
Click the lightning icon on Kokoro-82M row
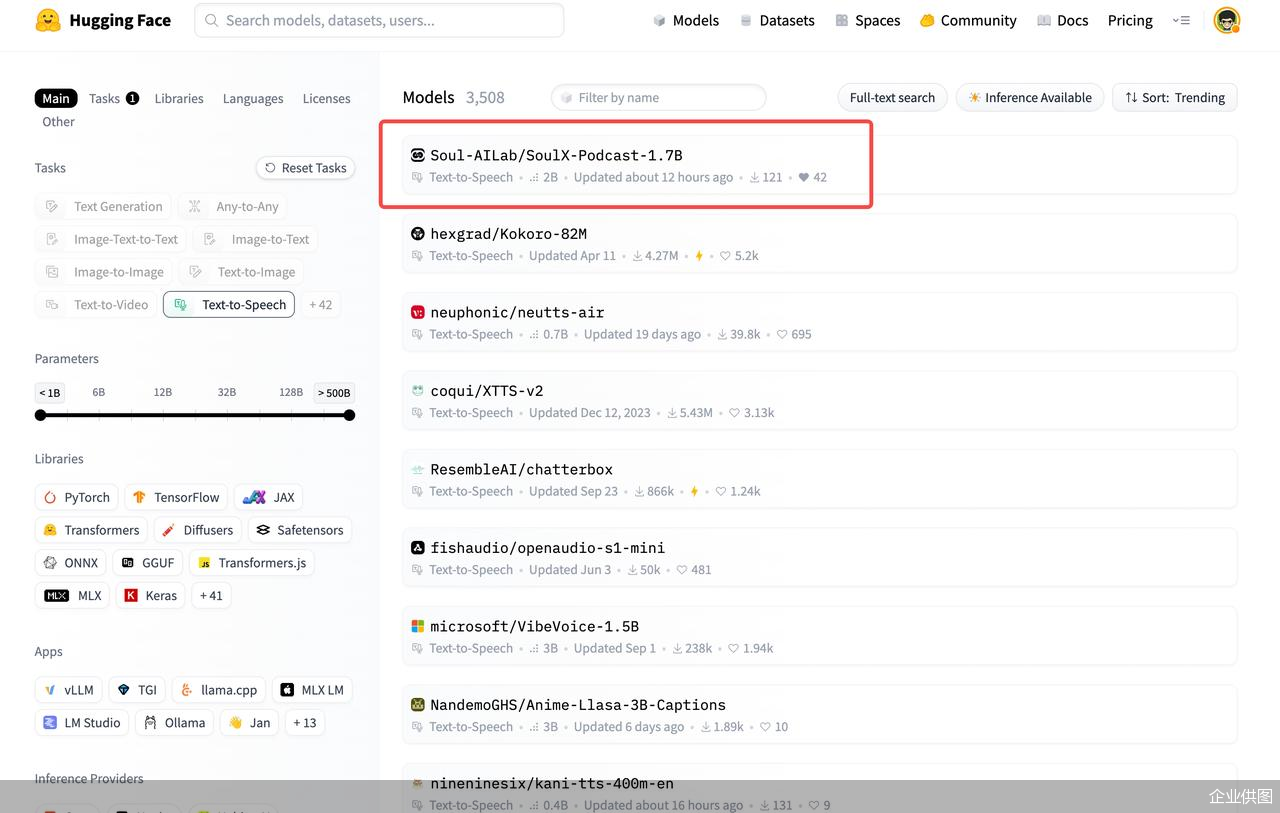click(699, 256)
